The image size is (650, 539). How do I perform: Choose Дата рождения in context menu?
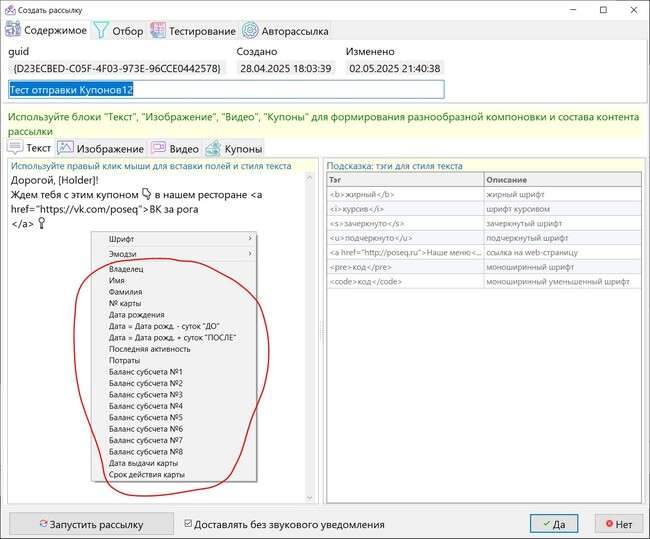tap(139, 314)
